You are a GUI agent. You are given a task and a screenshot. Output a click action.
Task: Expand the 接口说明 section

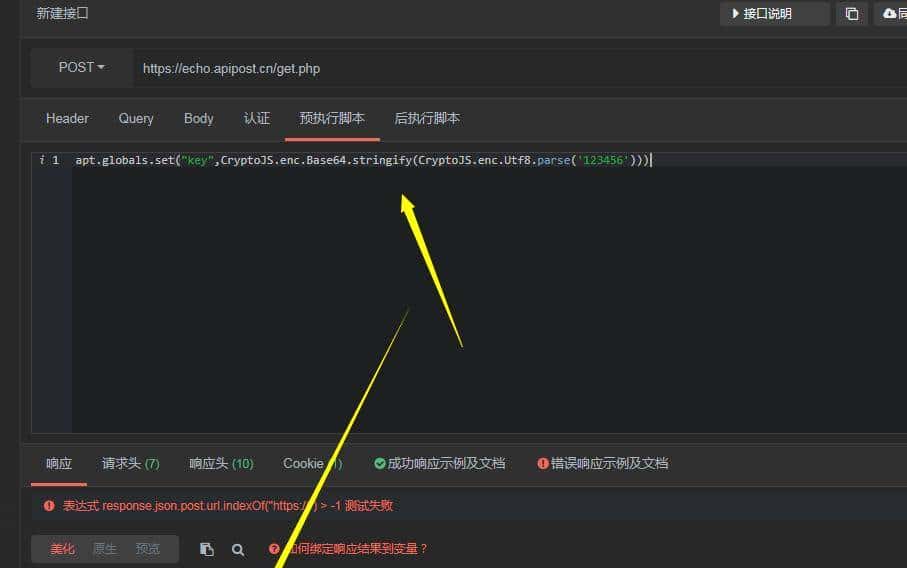pyautogui.click(x=775, y=13)
